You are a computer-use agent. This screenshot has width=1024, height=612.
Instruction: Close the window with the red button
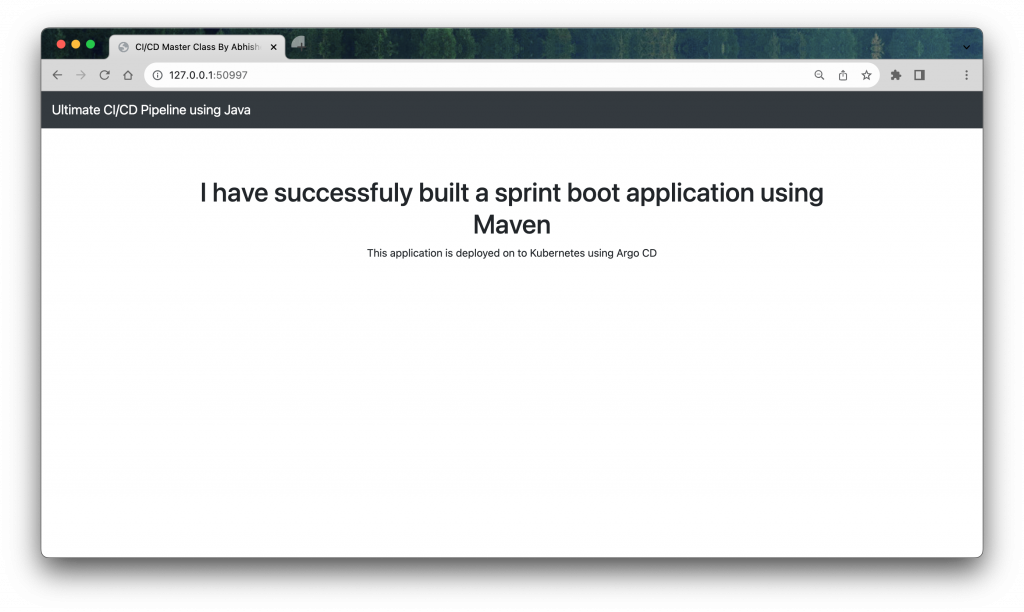tap(61, 44)
